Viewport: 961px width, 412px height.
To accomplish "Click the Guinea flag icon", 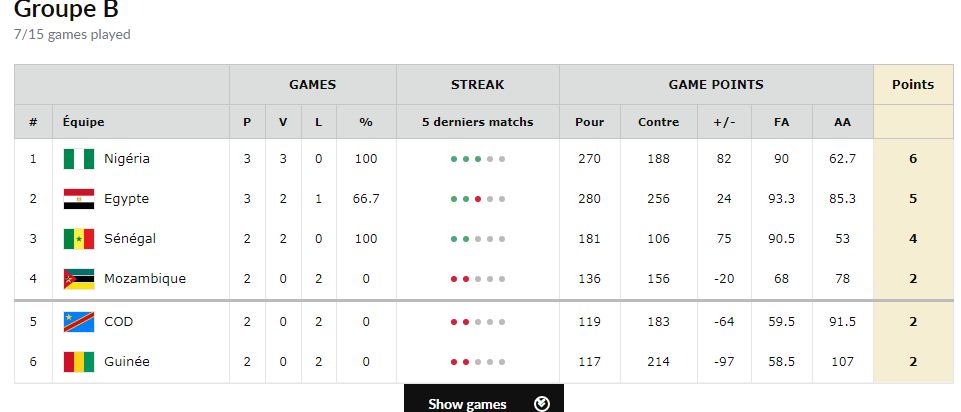I will (78, 362).
